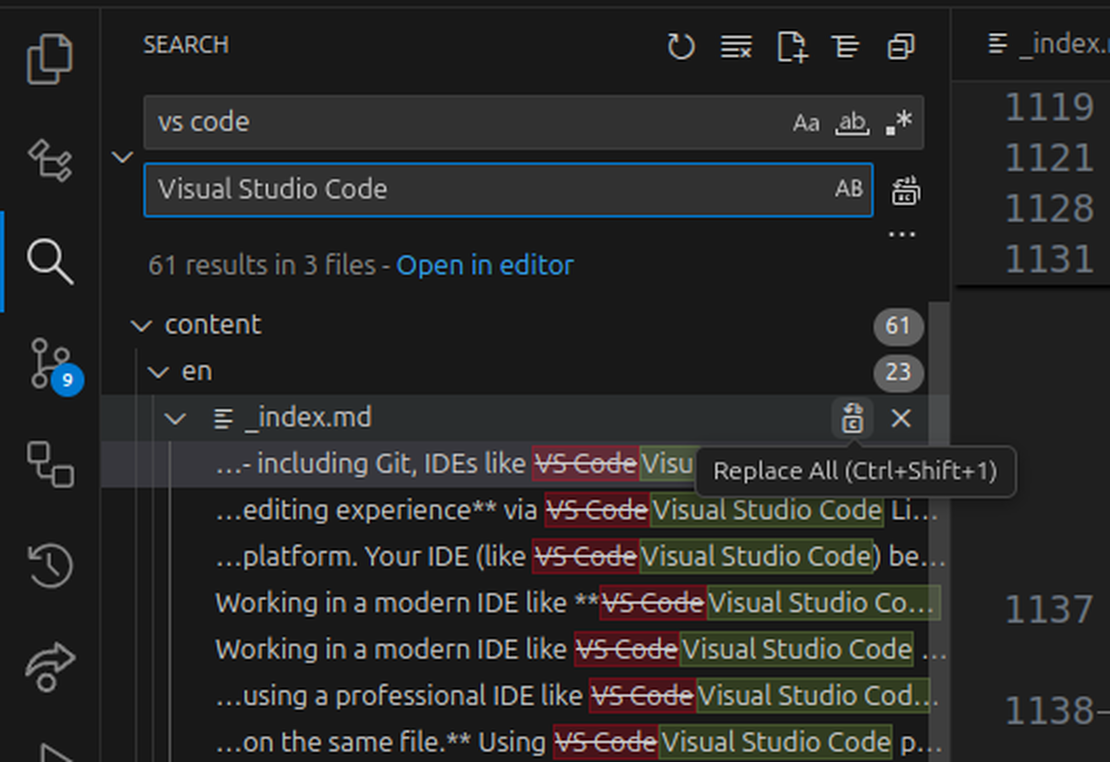Screen dimensions: 1110x762
Task: Refresh the search results
Action: [681, 47]
